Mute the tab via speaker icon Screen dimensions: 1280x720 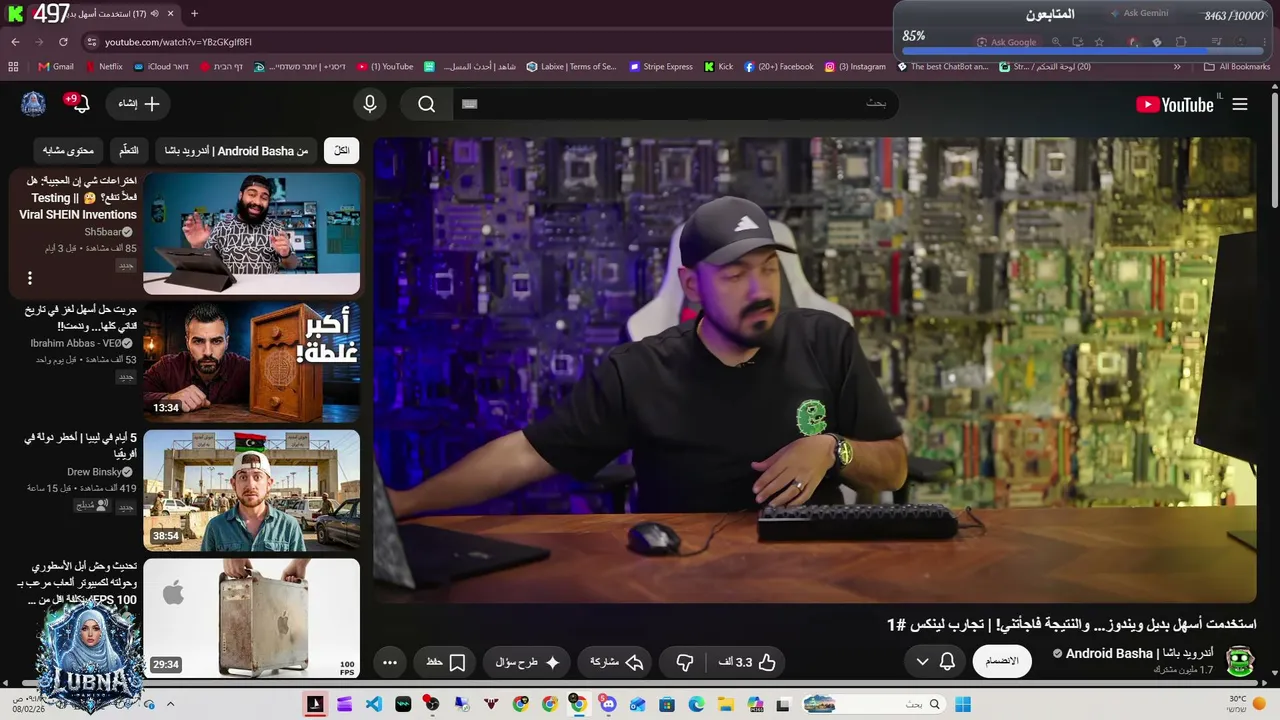point(154,14)
